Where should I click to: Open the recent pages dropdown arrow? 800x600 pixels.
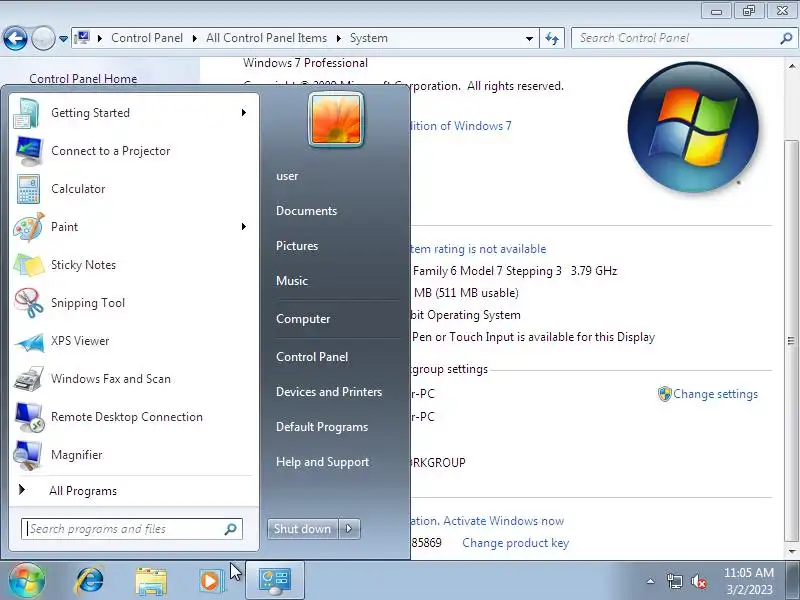tap(63, 39)
